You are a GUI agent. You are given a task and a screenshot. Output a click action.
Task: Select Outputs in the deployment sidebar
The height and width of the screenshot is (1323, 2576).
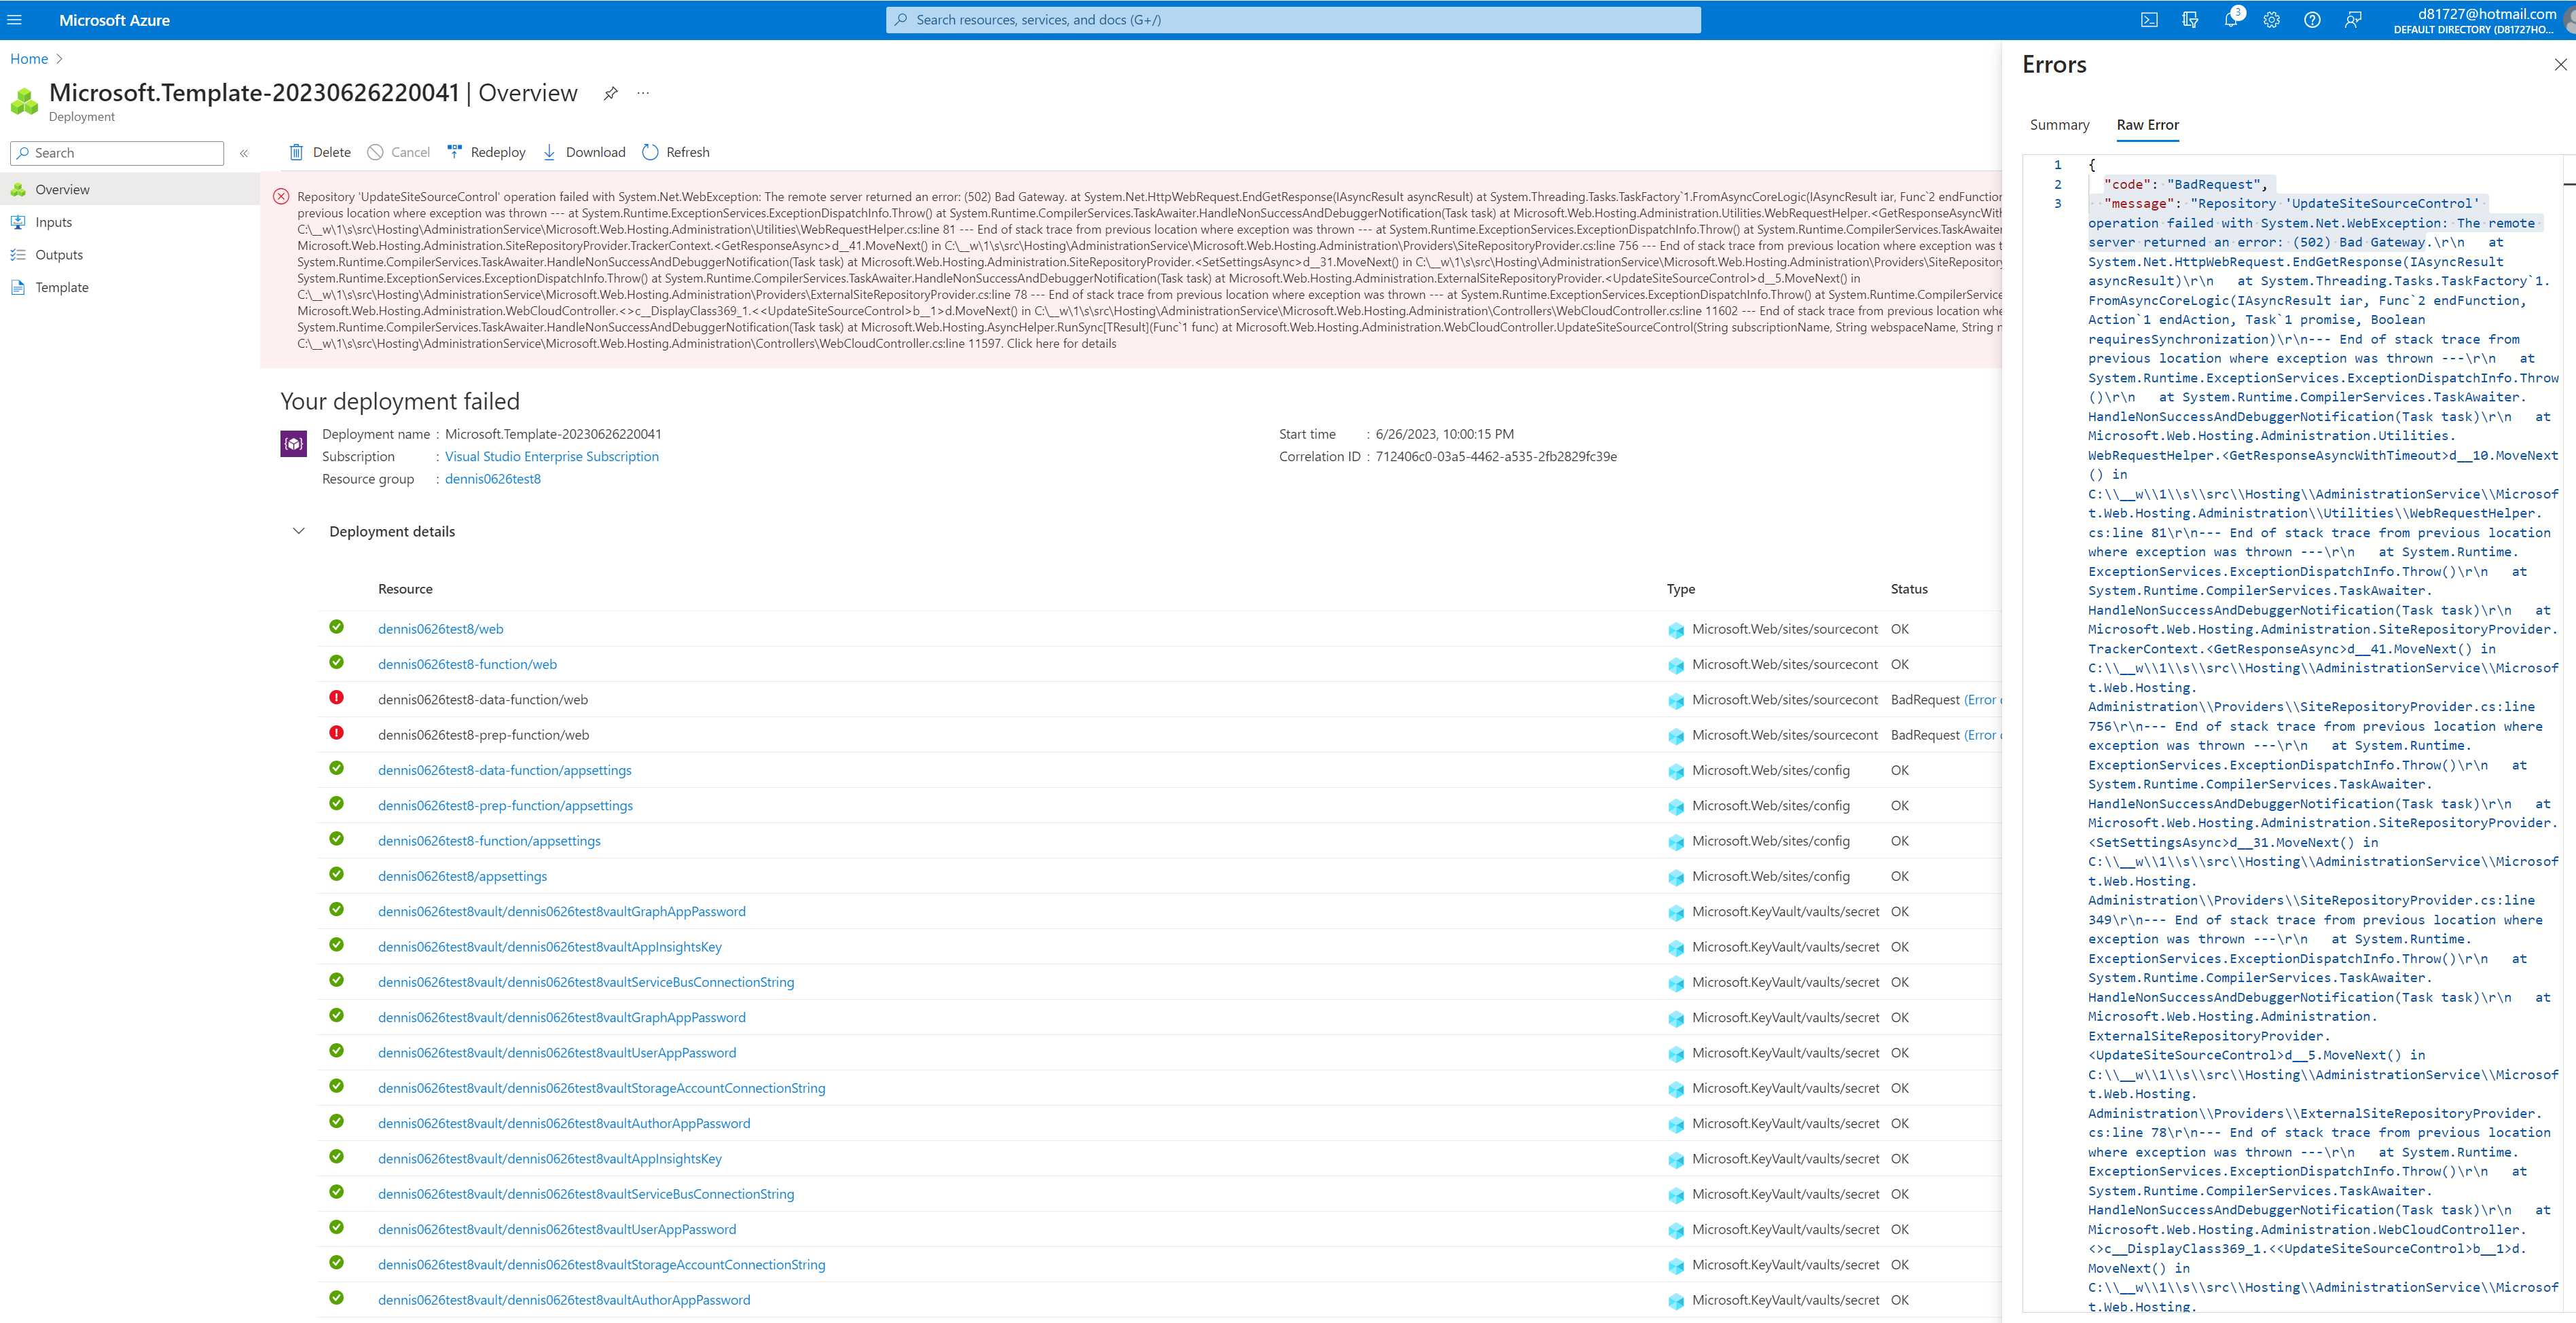pos(60,254)
